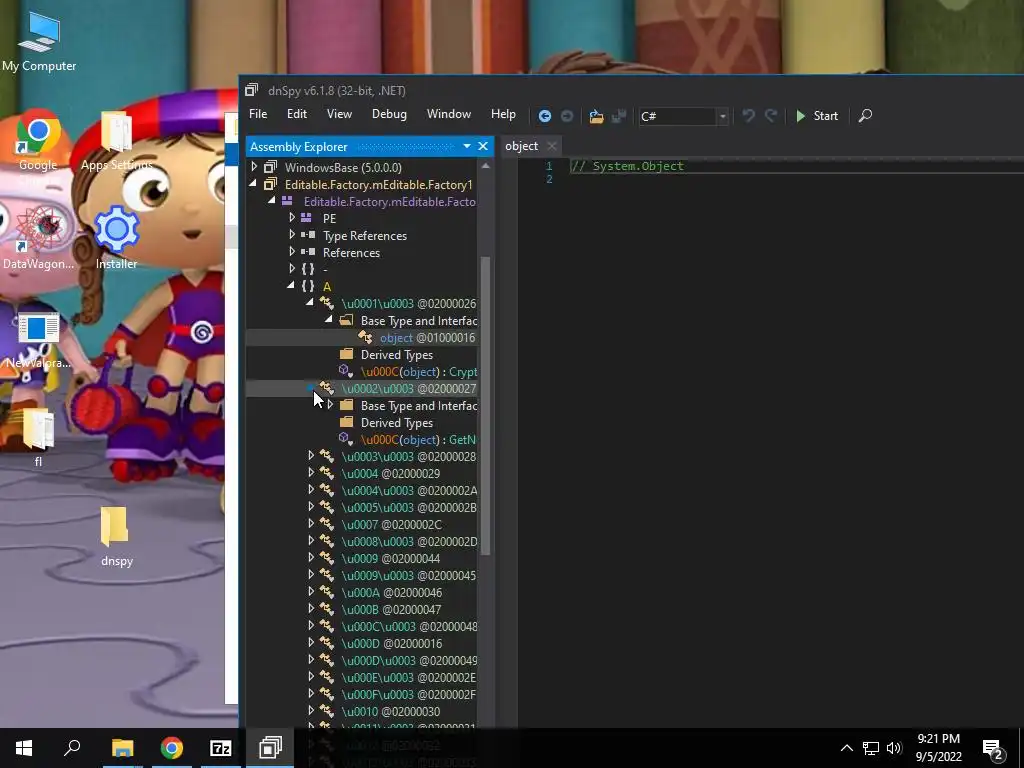Open the Debug menu
The width and height of the screenshot is (1024, 768).
389,114
